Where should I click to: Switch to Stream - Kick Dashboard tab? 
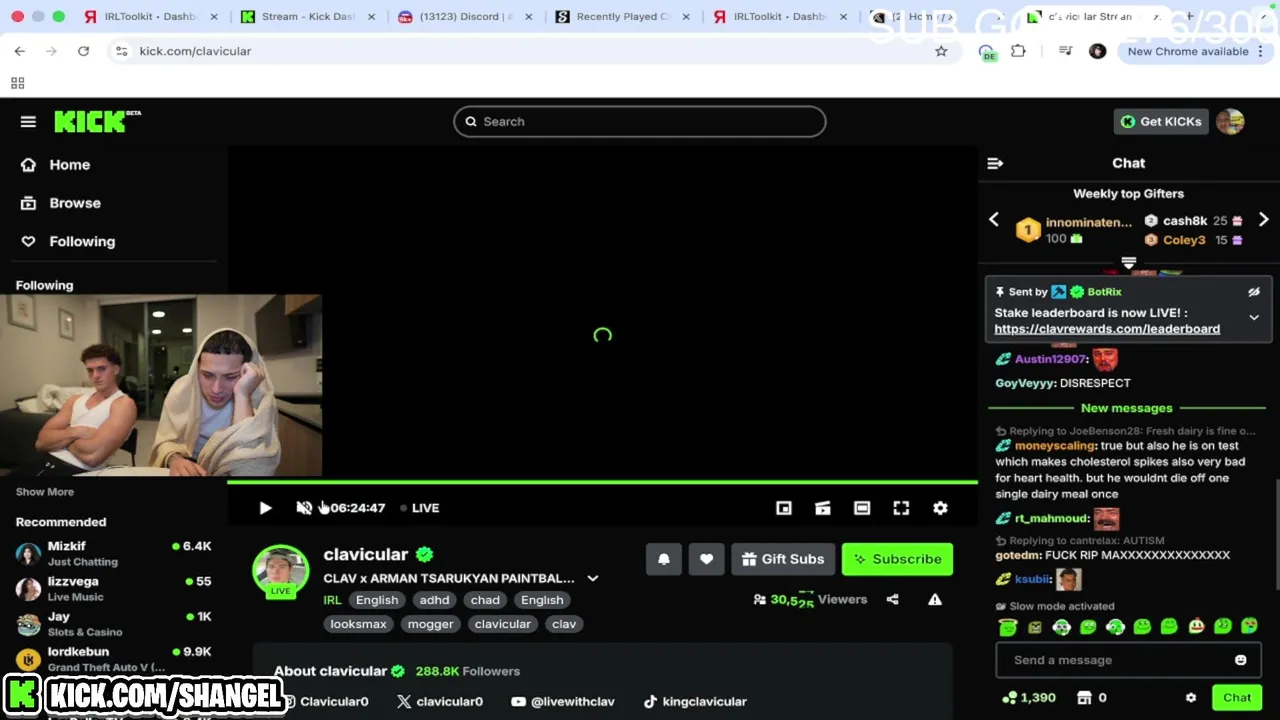[x=306, y=17]
